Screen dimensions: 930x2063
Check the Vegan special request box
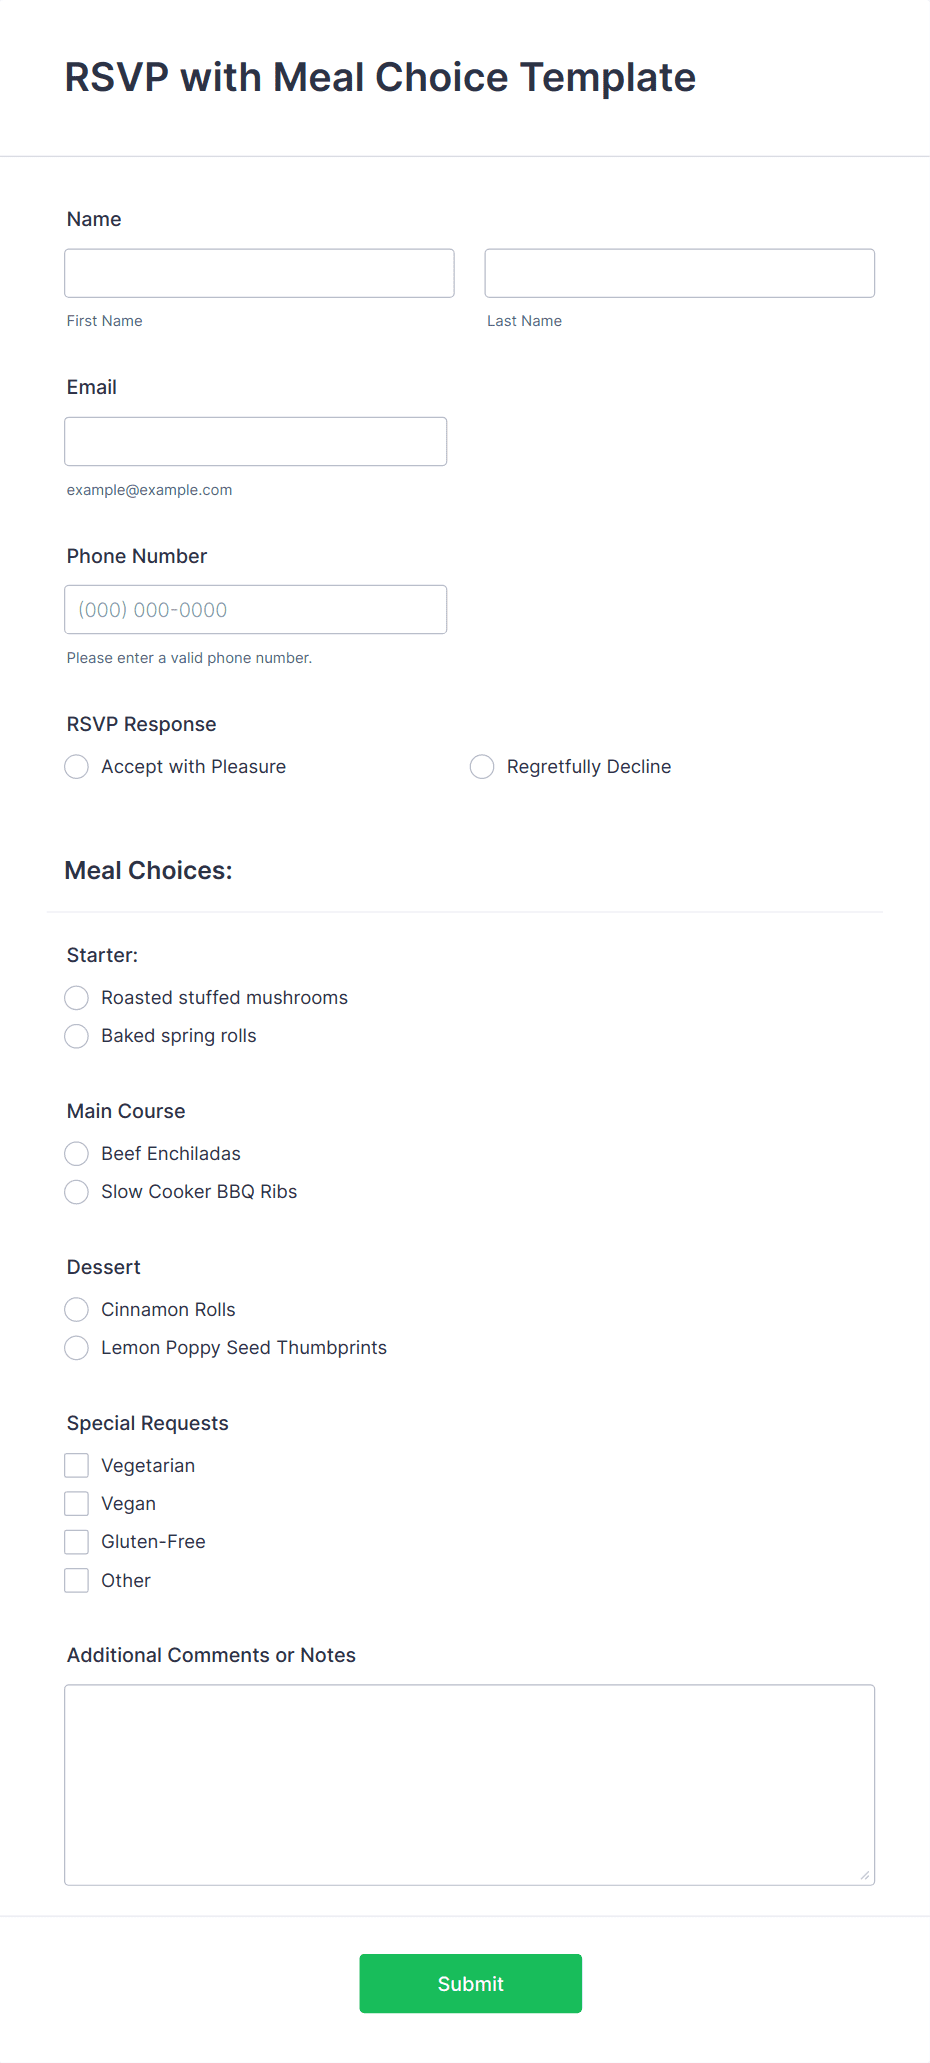[x=76, y=1502]
